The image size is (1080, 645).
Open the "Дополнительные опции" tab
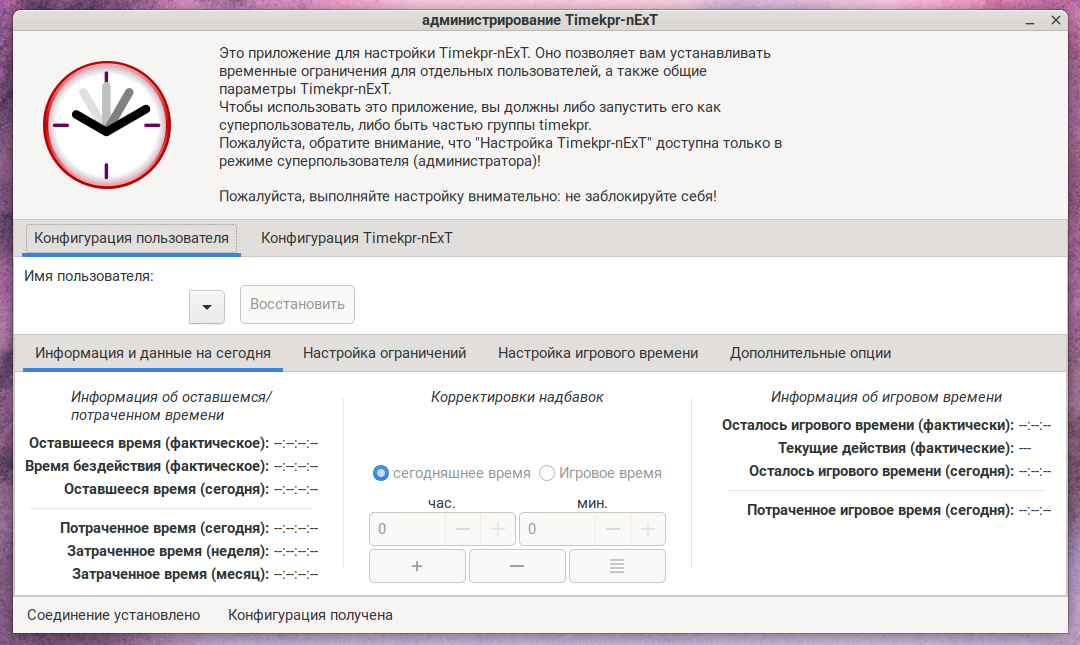point(810,353)
